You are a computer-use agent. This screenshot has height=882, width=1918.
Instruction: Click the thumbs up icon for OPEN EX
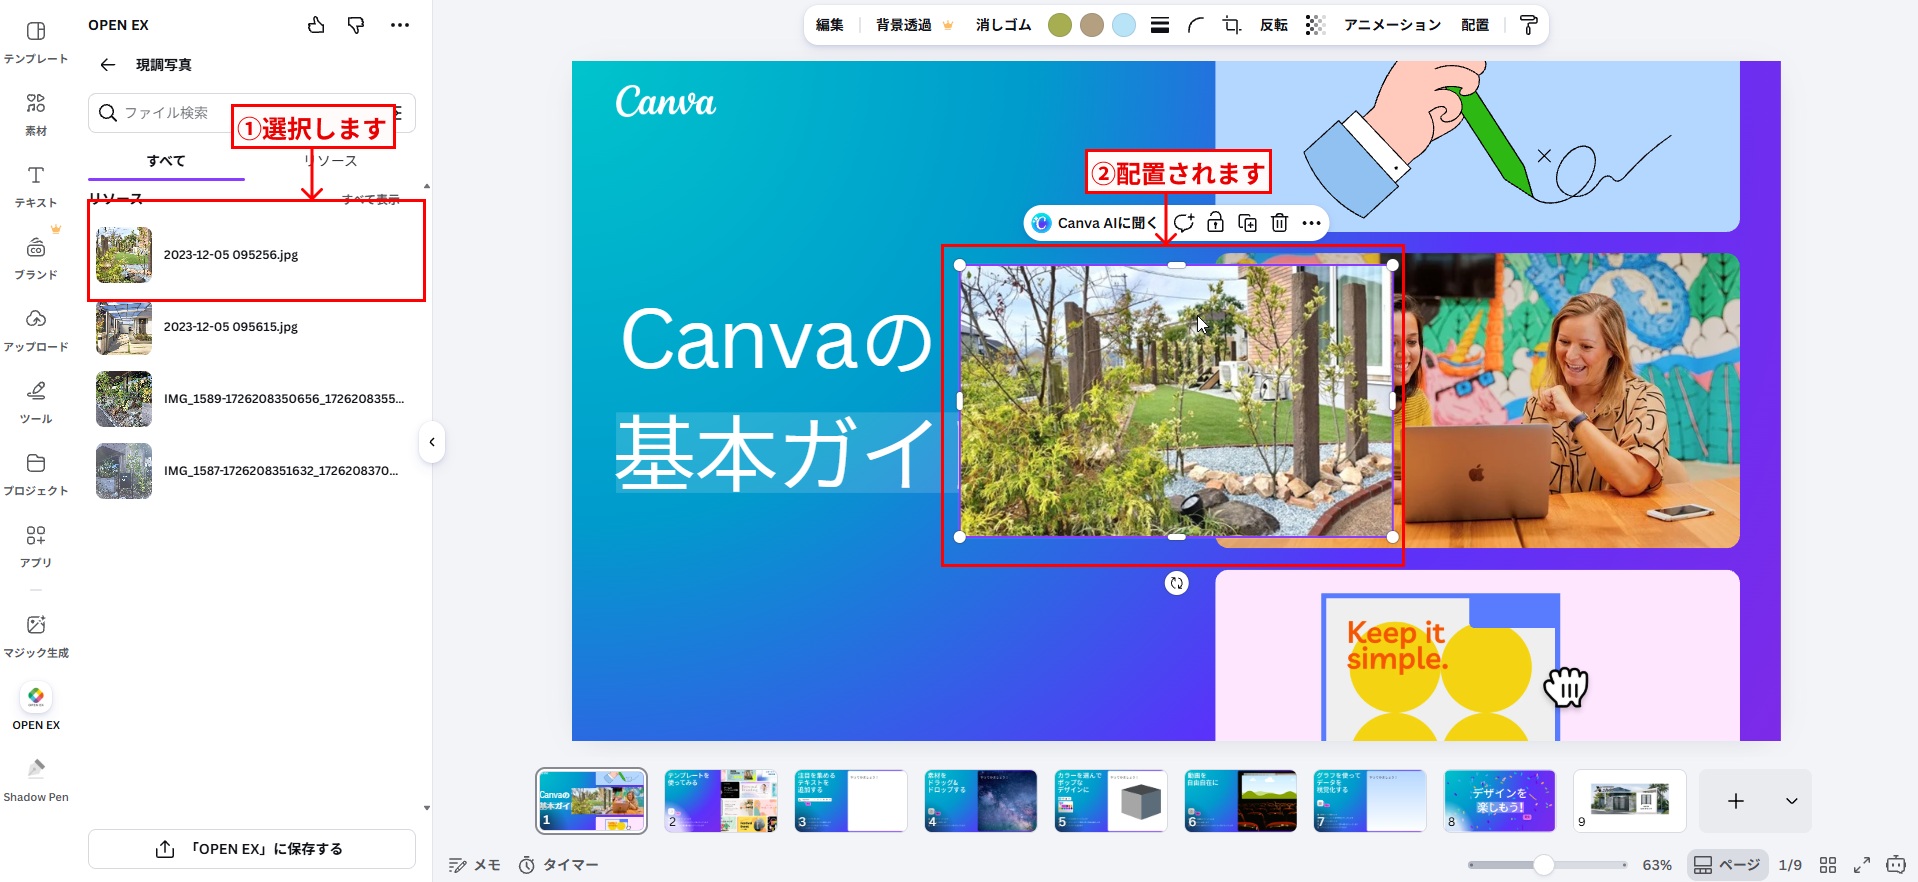coord(316,25)
